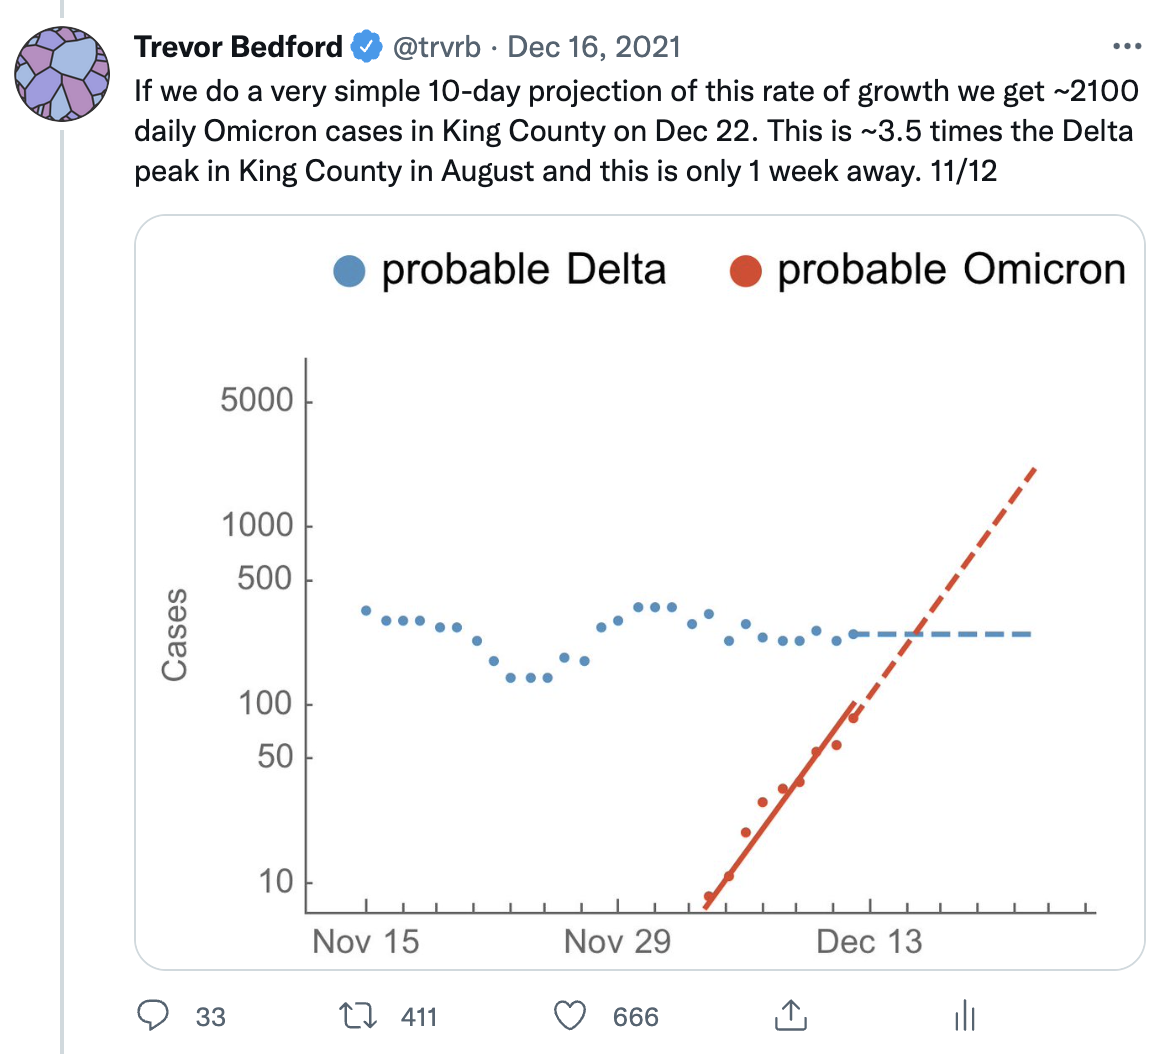Click the probable Omicron legend label
Screen dimensions: 1170x1054
click(952, 270)
